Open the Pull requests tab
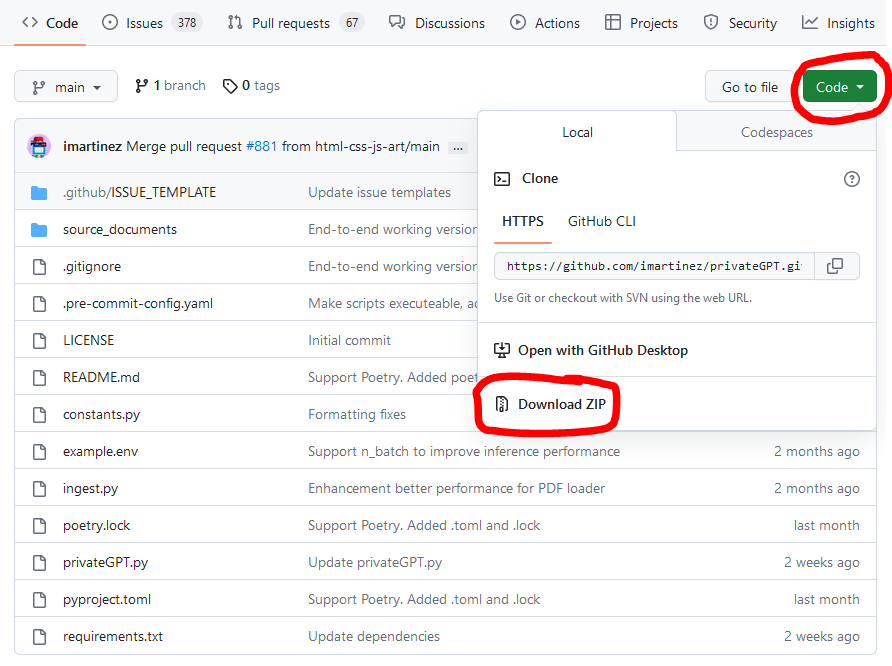The width and height of the screenshot is (892, 666). pos(295,23)
